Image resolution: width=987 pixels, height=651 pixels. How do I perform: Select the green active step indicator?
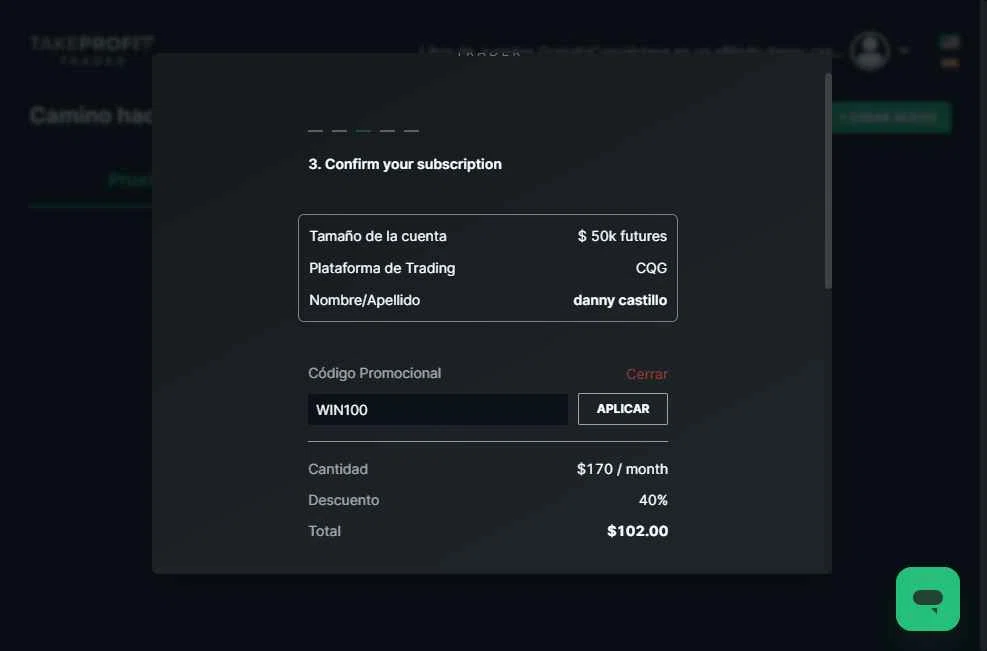click(363, 131)
